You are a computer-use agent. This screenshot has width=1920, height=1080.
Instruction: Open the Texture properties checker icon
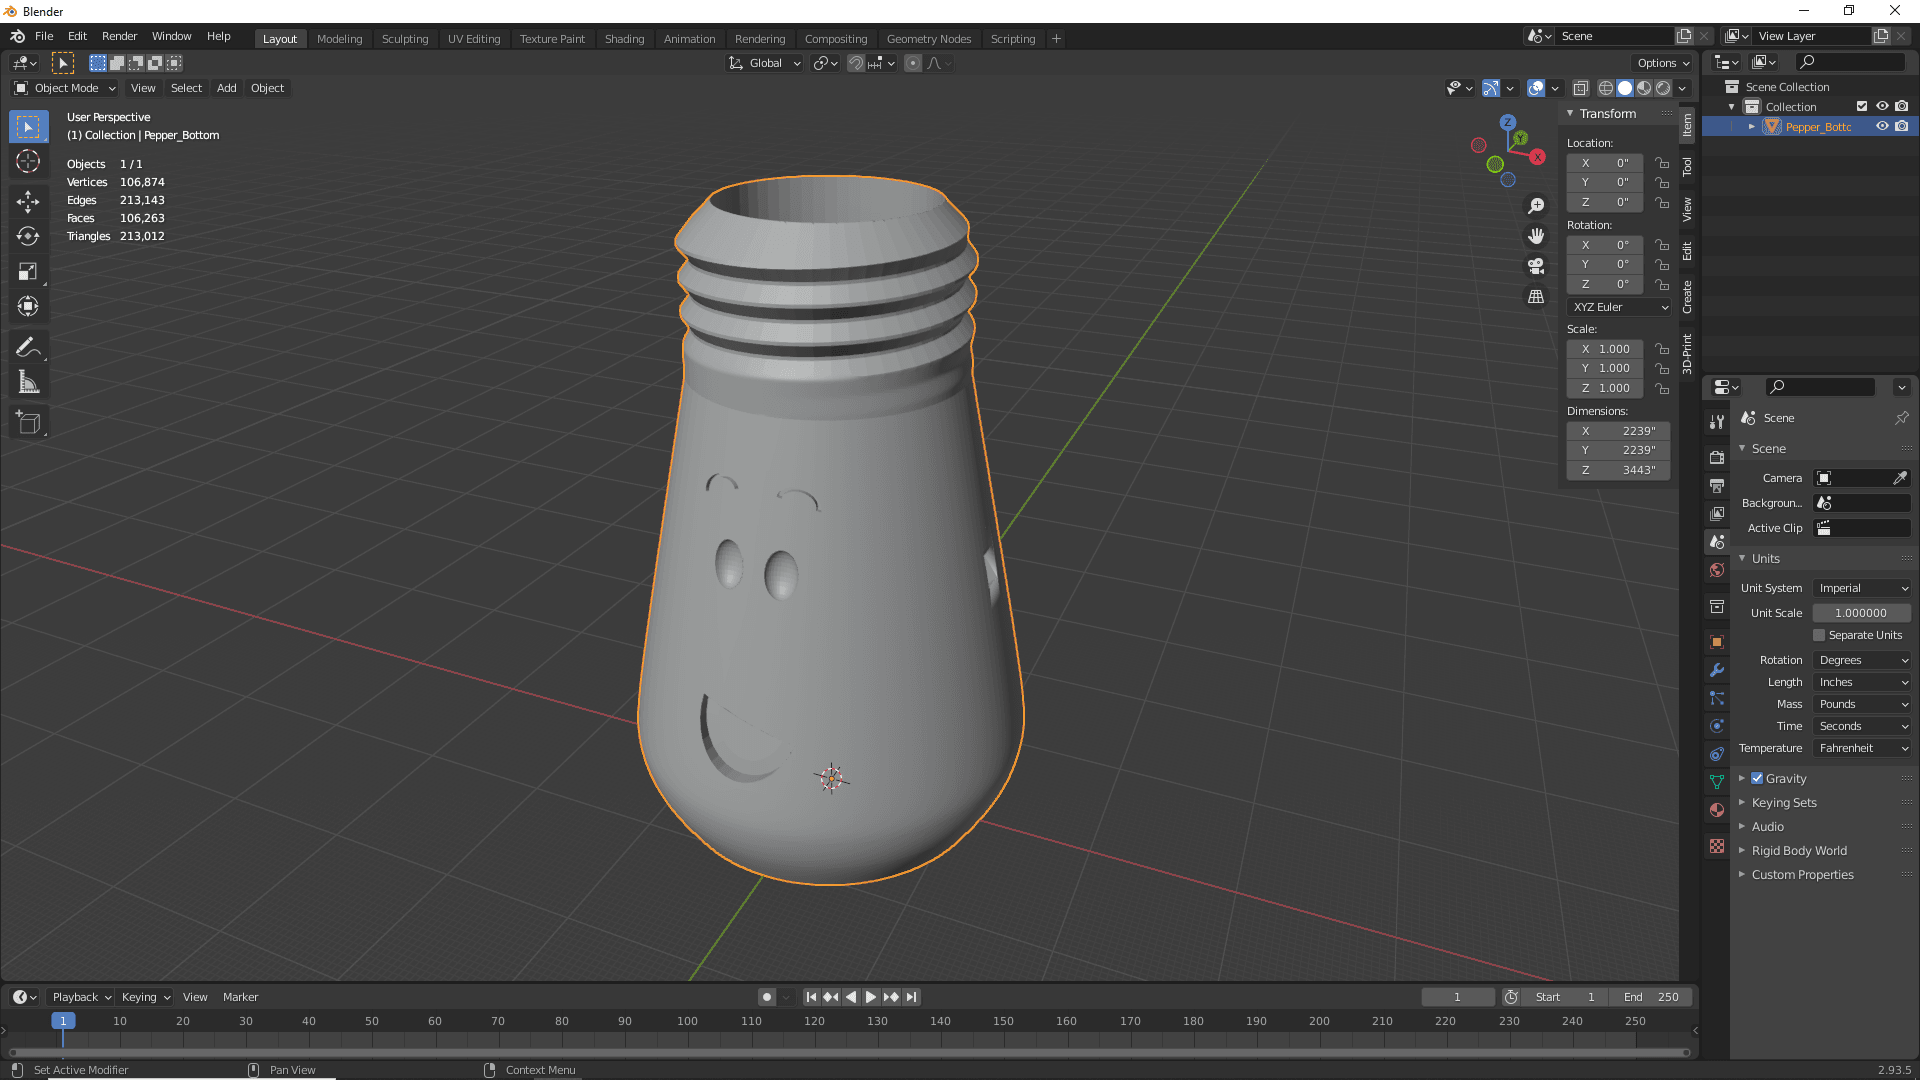point(1717,846)
